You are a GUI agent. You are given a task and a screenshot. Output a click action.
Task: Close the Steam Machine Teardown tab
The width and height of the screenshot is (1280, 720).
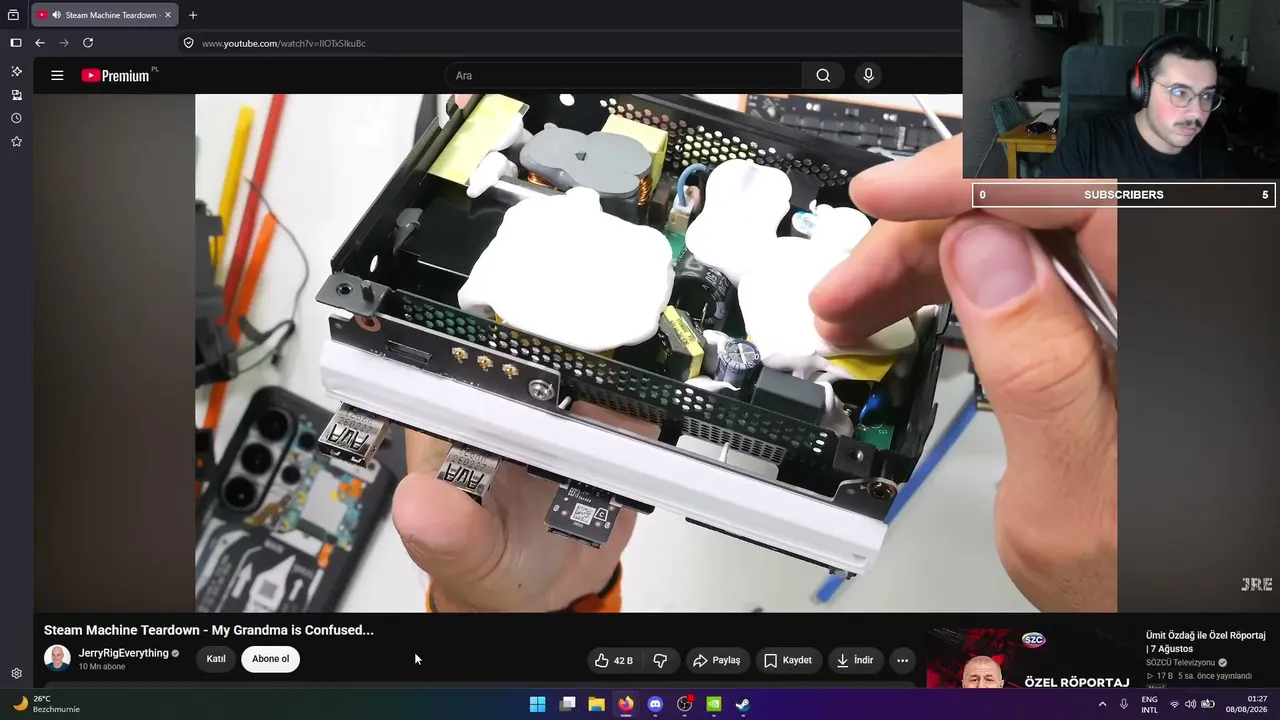168,15
